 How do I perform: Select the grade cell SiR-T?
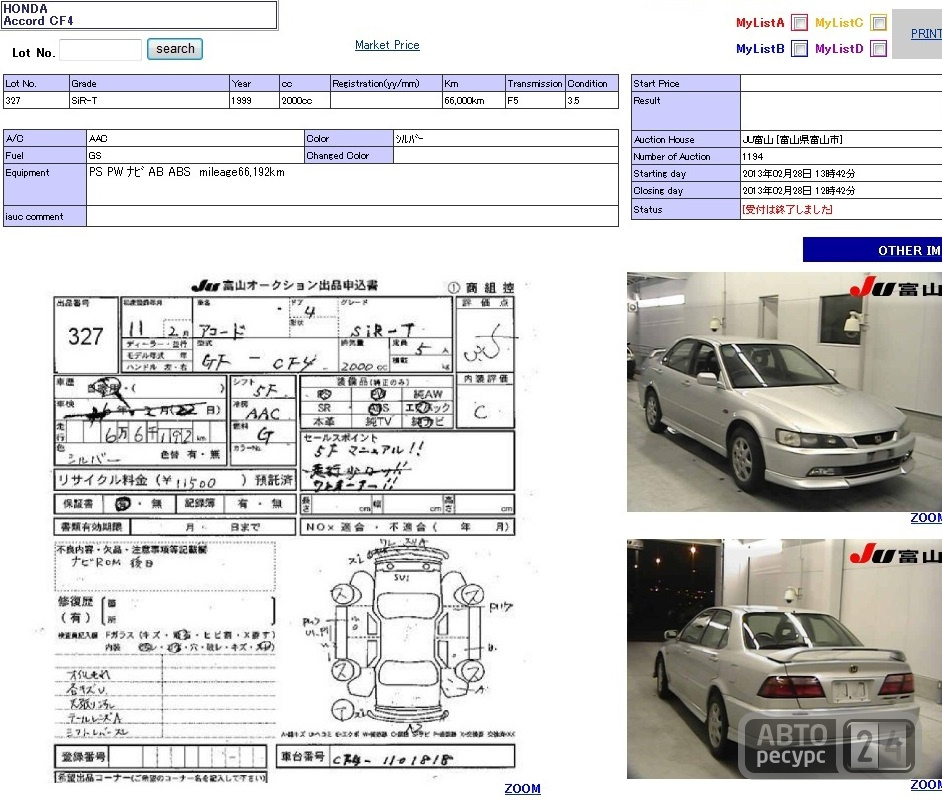pos(149,100)
